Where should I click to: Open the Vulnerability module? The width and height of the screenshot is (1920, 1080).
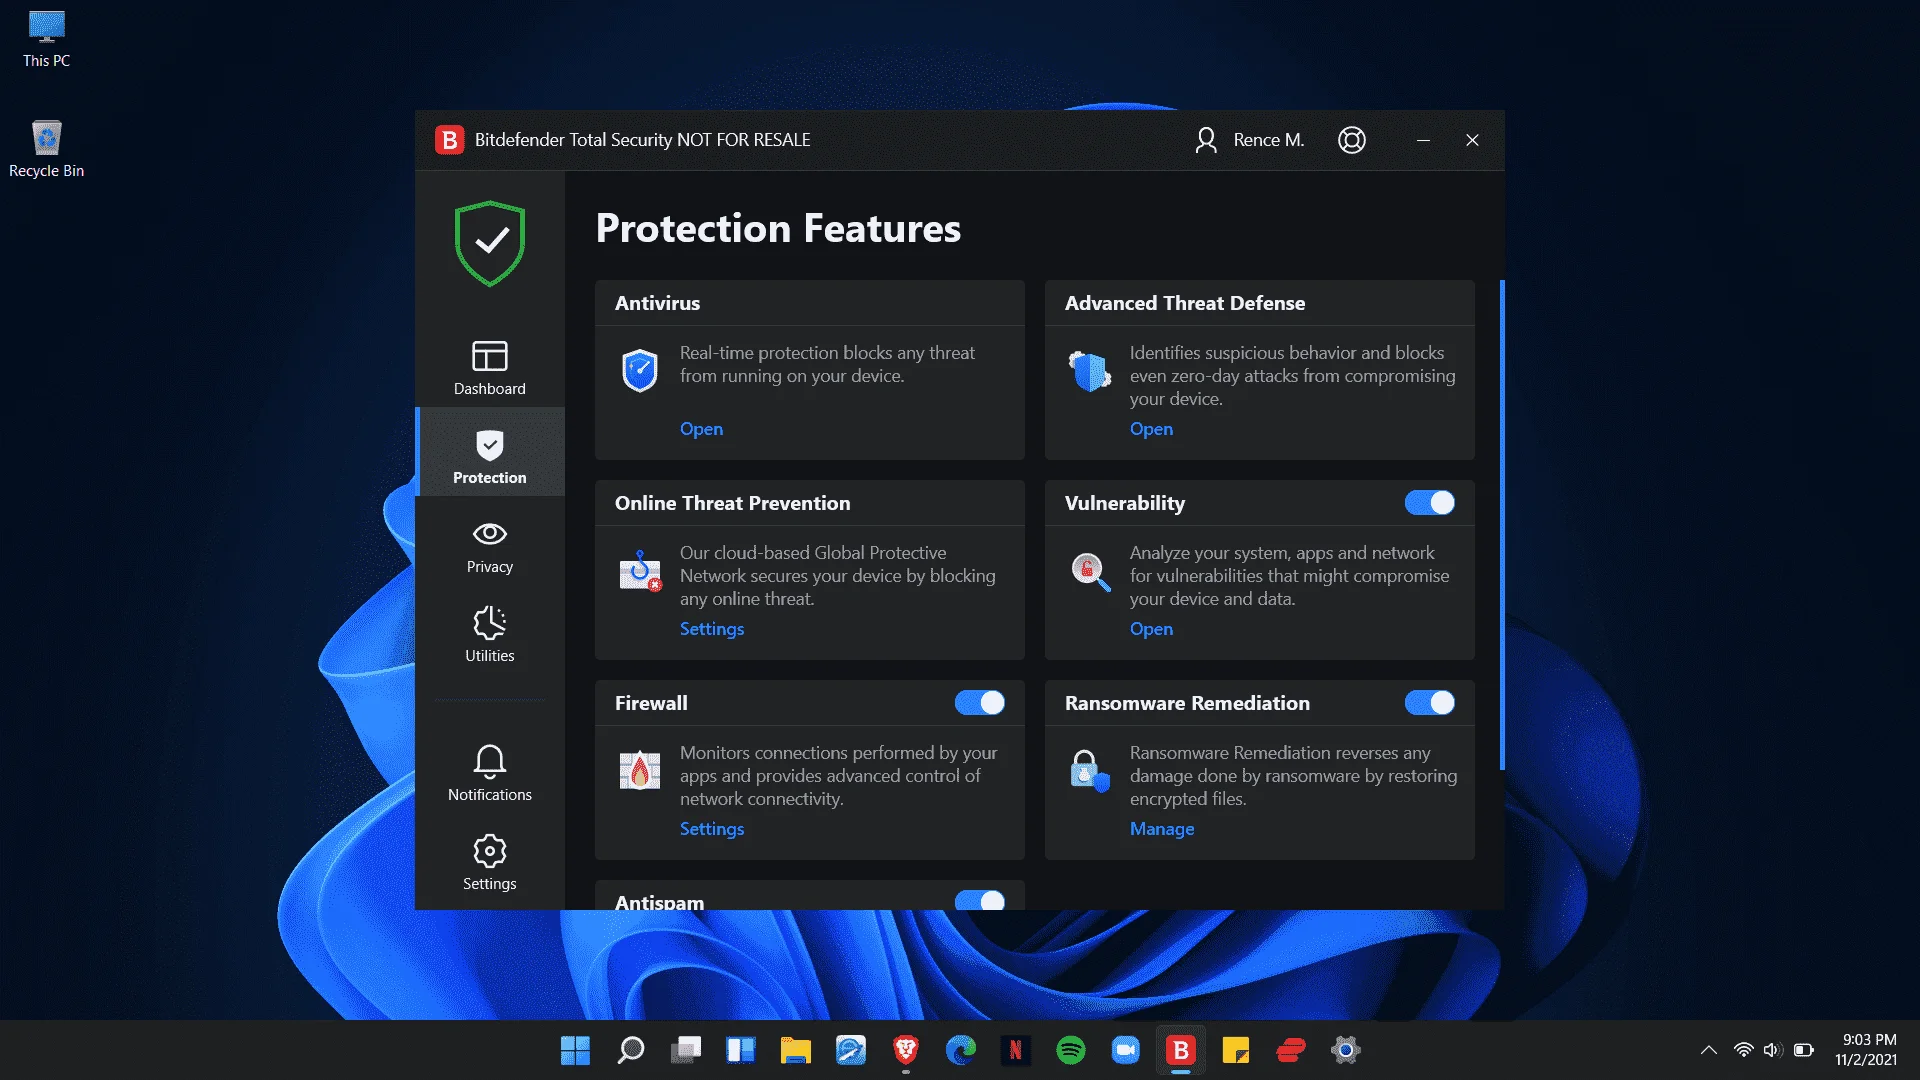(x=1151, y=629)
